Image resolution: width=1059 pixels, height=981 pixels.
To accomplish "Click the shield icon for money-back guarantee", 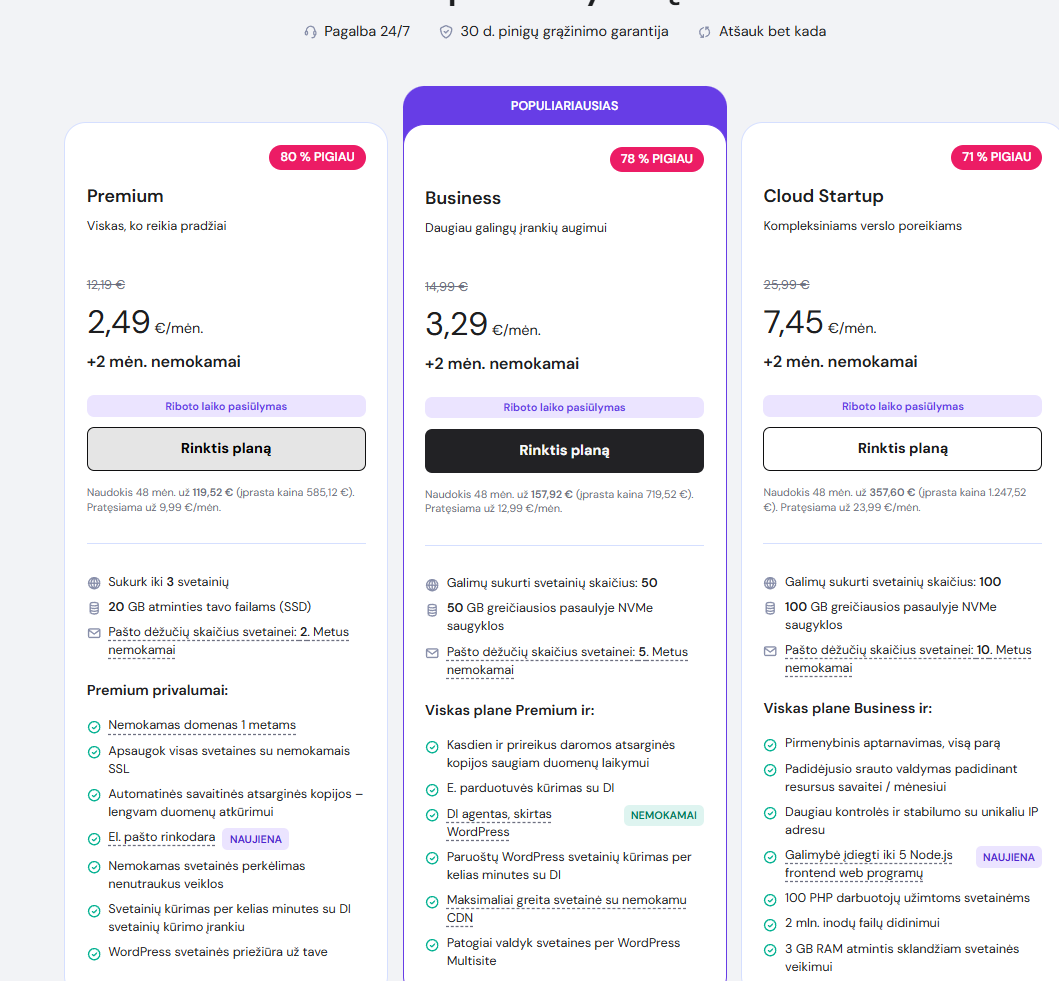I will tap(446, 32).
